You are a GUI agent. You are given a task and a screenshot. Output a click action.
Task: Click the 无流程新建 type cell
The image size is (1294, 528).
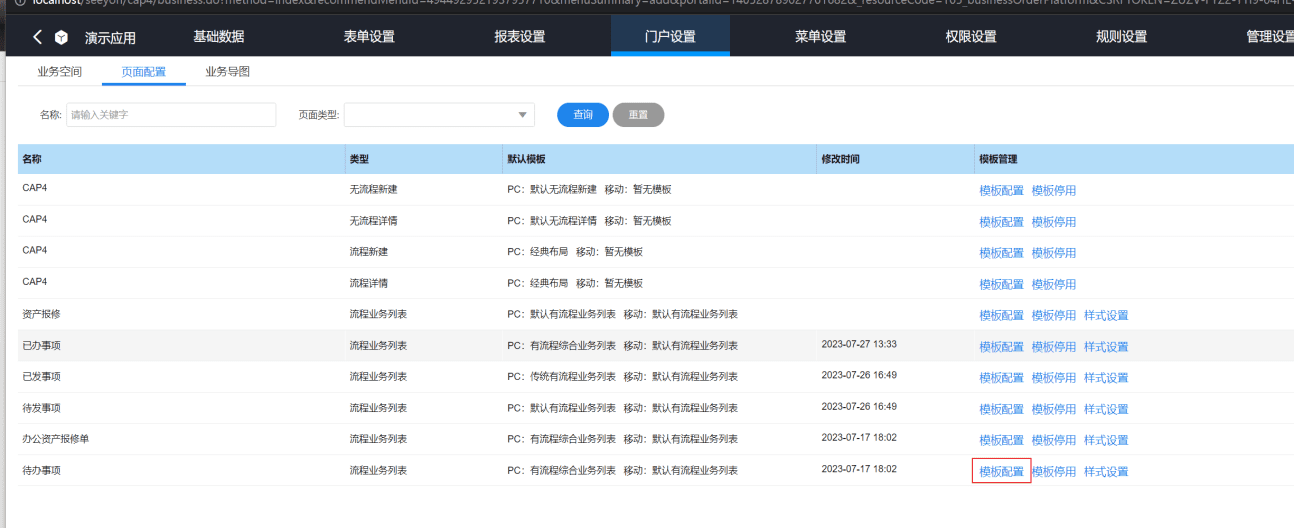[x=373, y=189]
